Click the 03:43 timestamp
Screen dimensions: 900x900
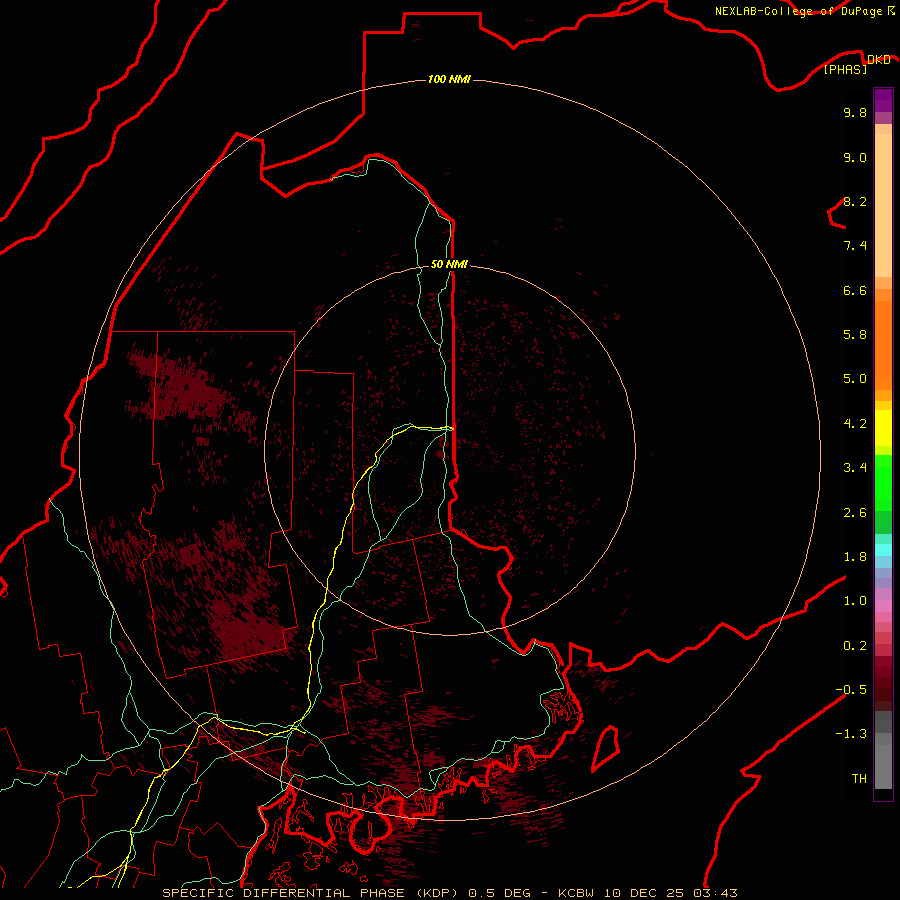pyautogui.click(x=715, y=893)
